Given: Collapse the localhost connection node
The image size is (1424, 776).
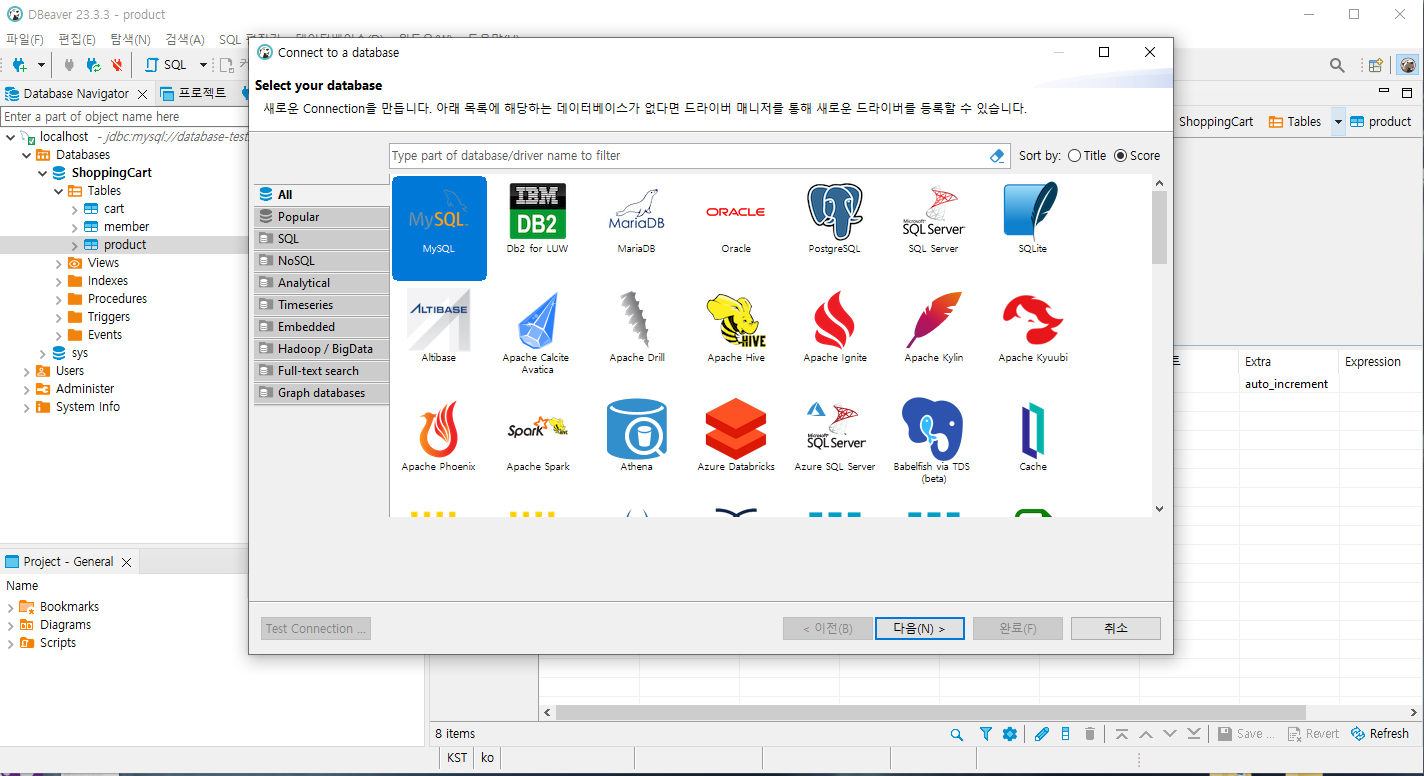Looking at the screenshot, I should (10, 137).
